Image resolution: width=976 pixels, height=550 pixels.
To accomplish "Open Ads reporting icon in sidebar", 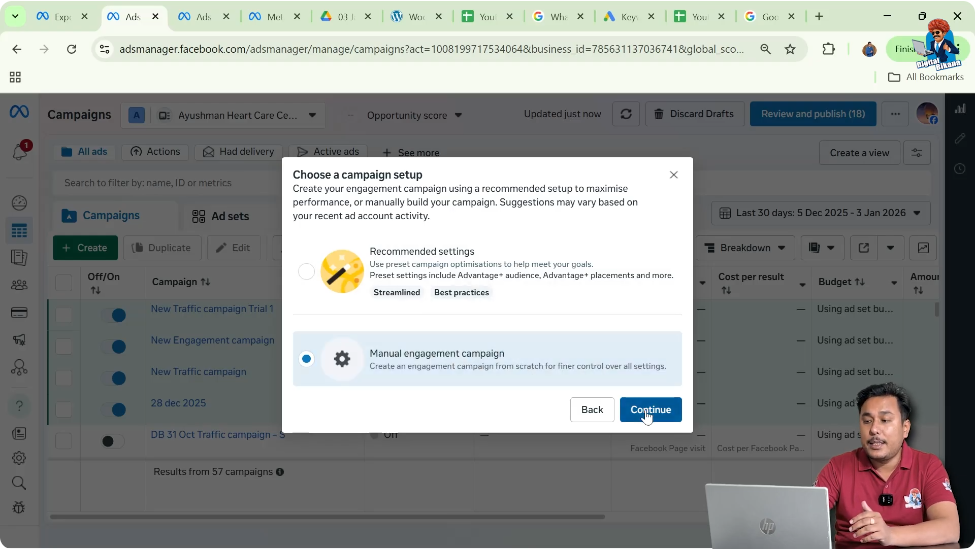I will point(19,258).
